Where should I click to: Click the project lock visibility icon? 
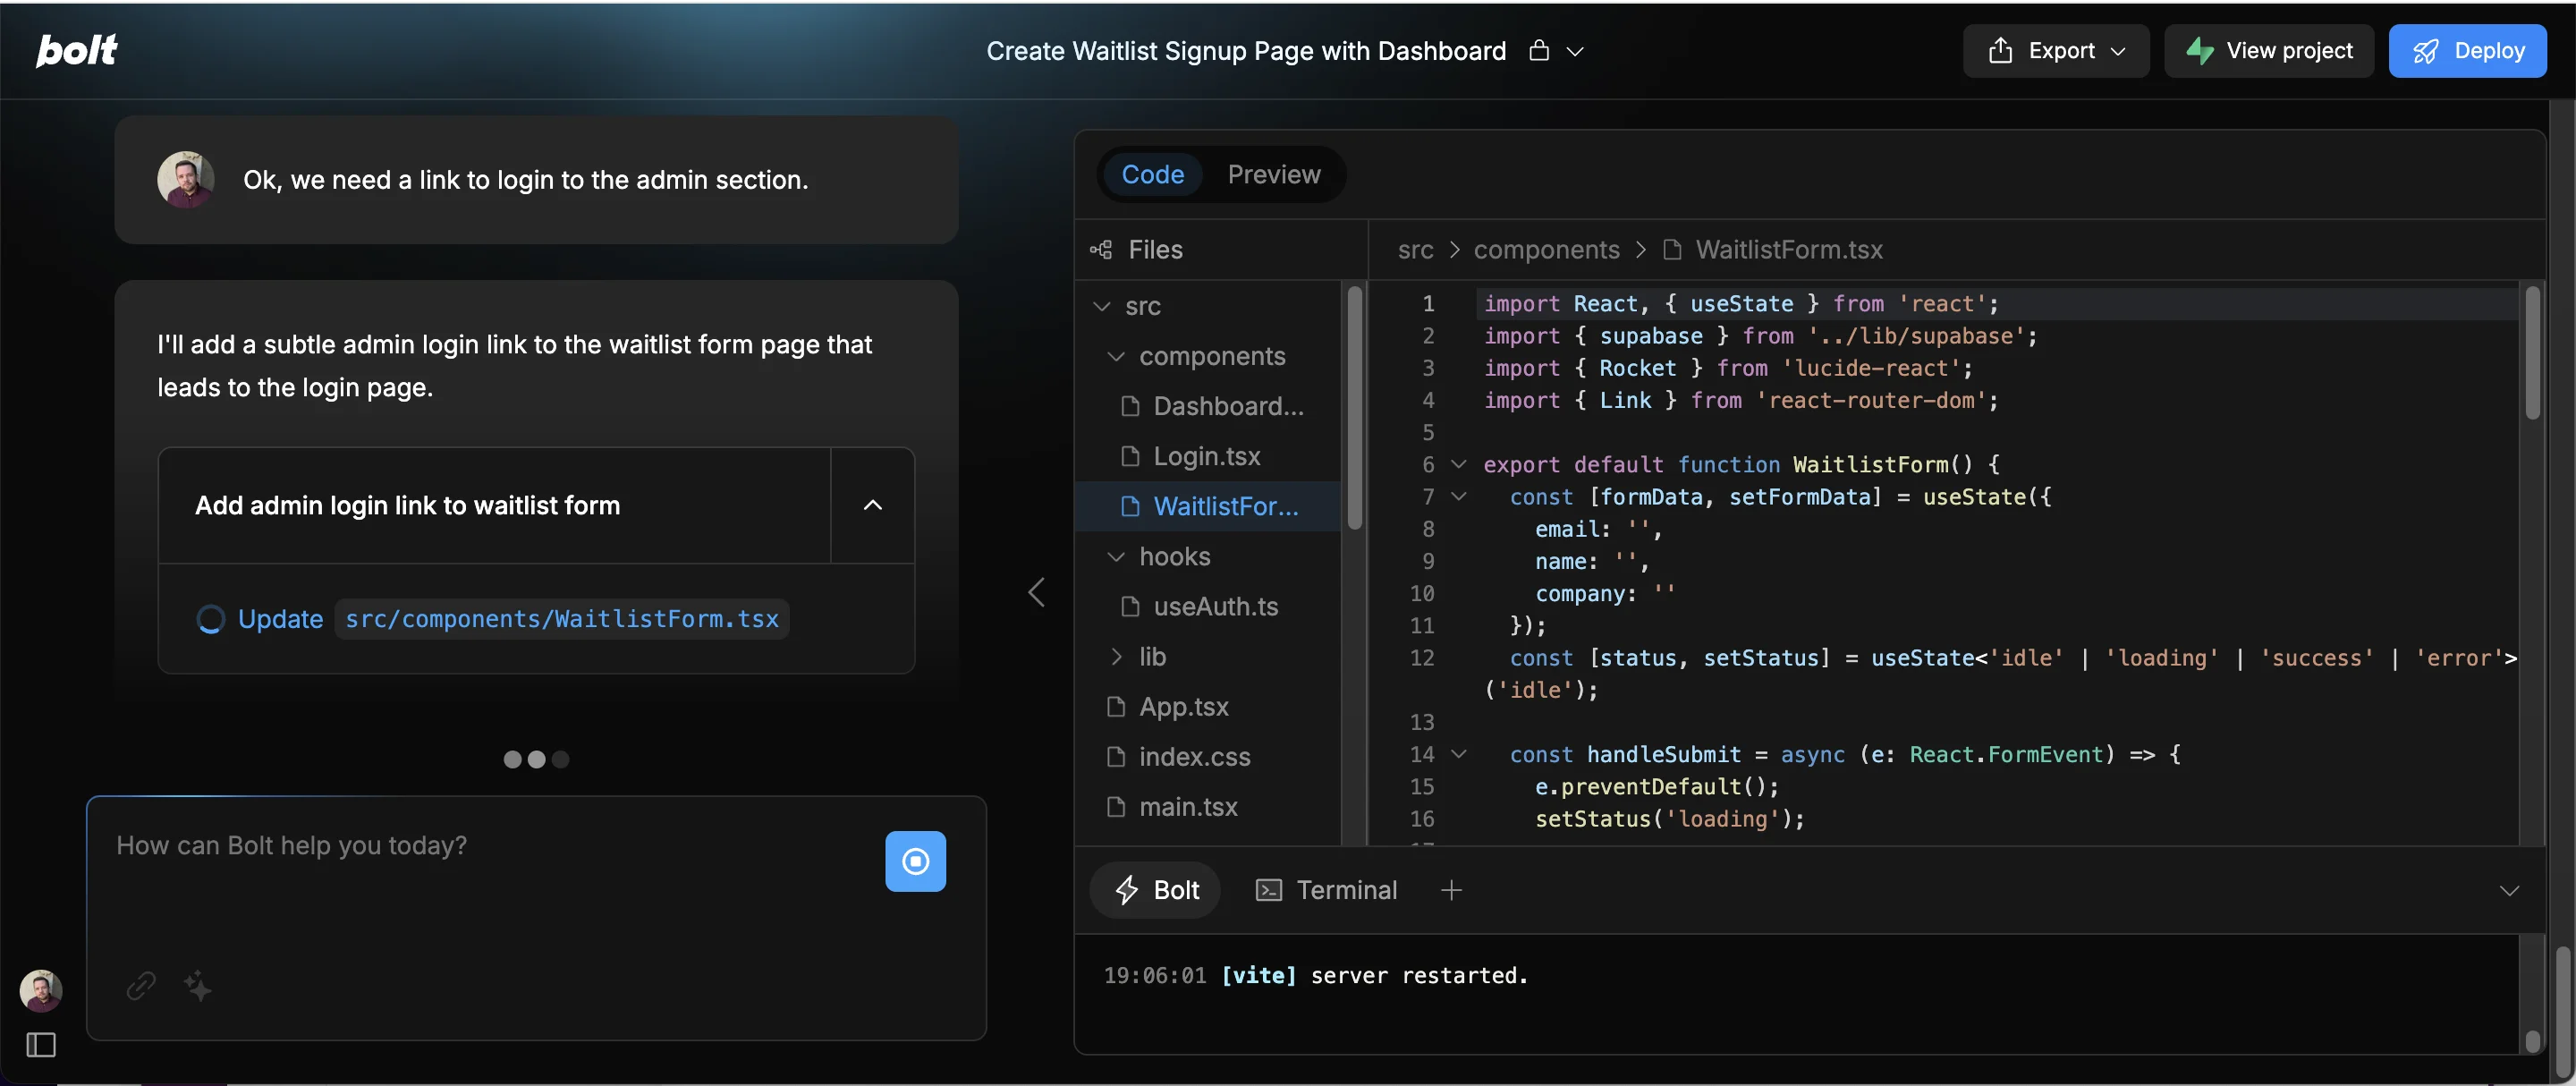point(1539,51)
